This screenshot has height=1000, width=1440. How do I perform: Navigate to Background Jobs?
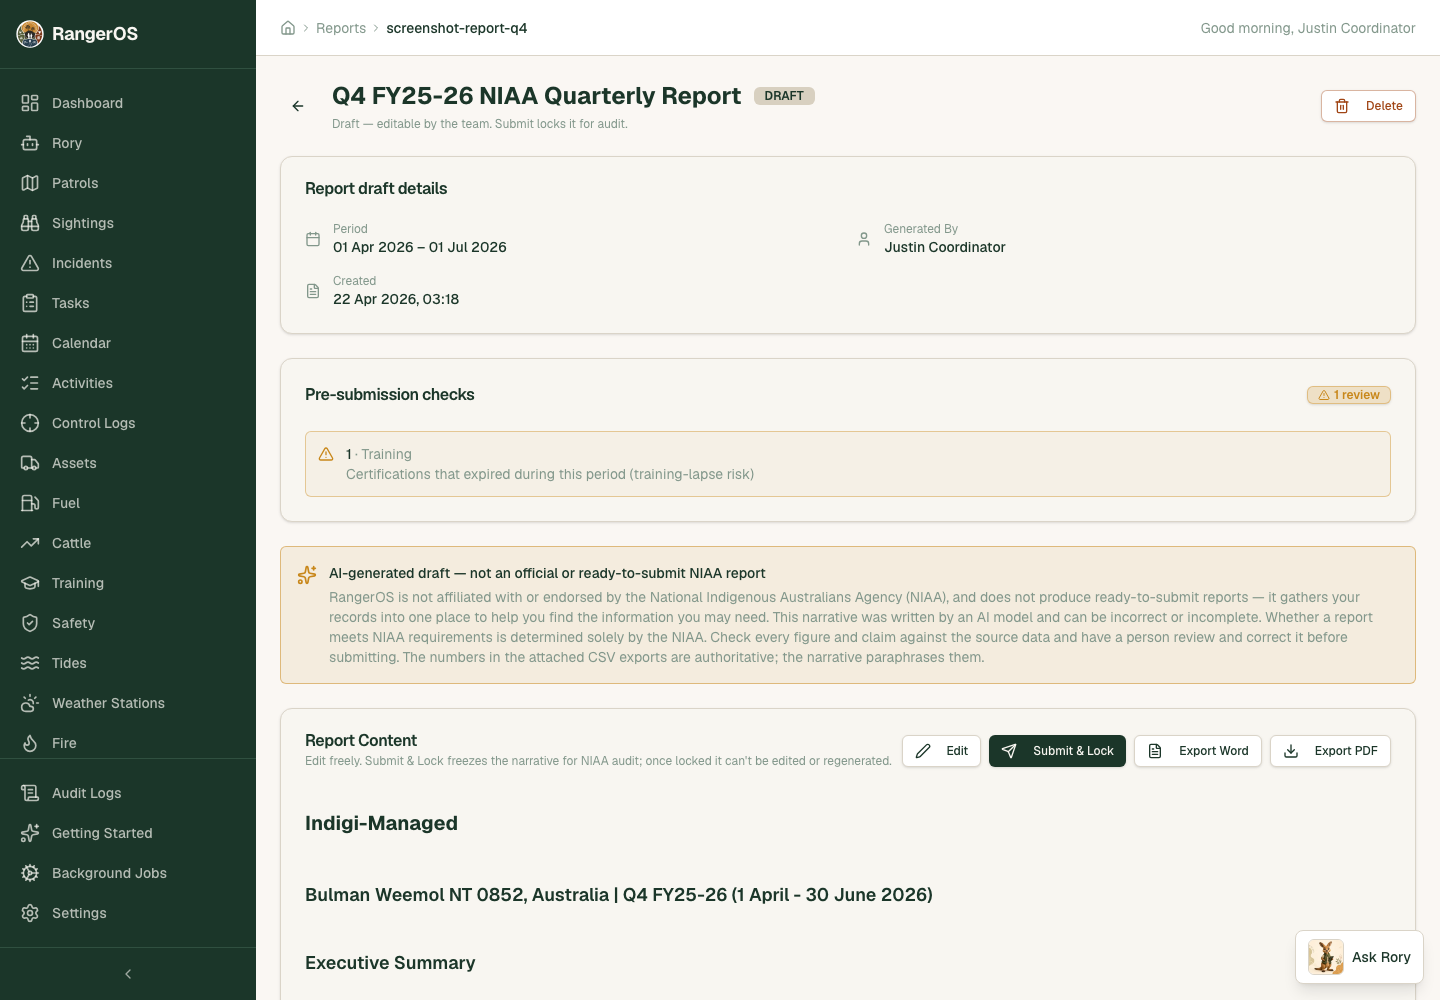coord(128,873)
